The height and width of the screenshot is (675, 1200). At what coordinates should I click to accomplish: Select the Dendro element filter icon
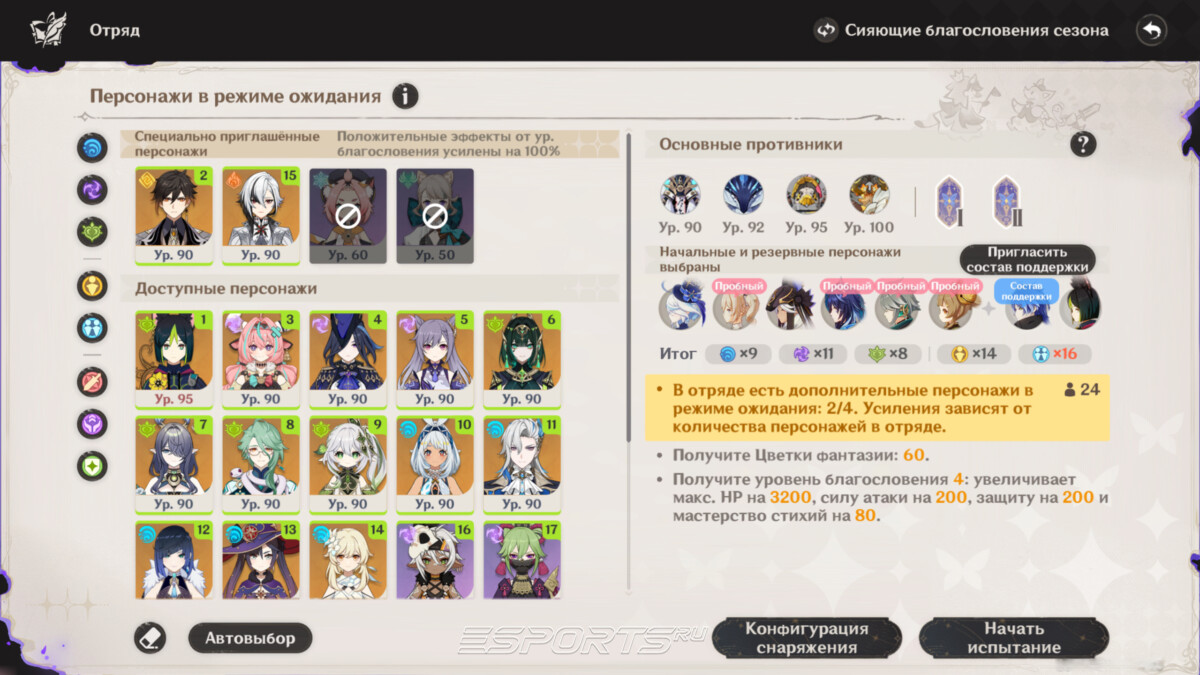point(92,232)
